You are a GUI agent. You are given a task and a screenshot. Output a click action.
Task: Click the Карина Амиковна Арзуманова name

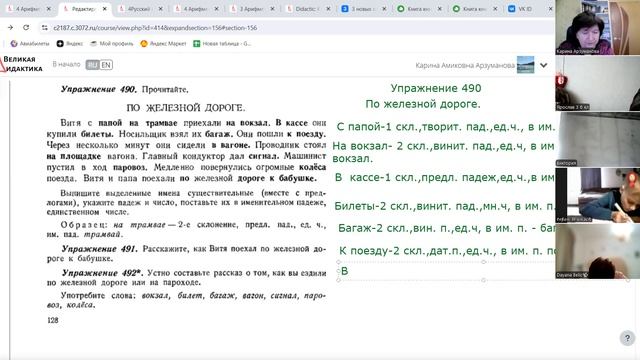[465, 65]
